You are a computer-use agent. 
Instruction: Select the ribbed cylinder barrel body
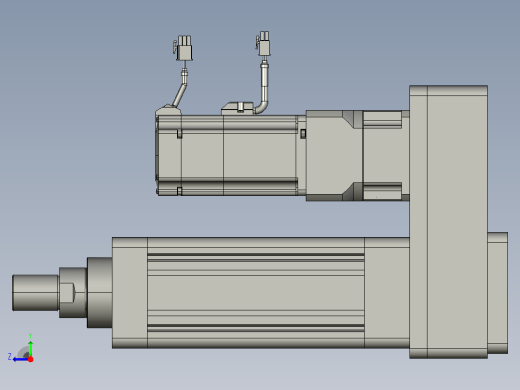click(256, 293)
